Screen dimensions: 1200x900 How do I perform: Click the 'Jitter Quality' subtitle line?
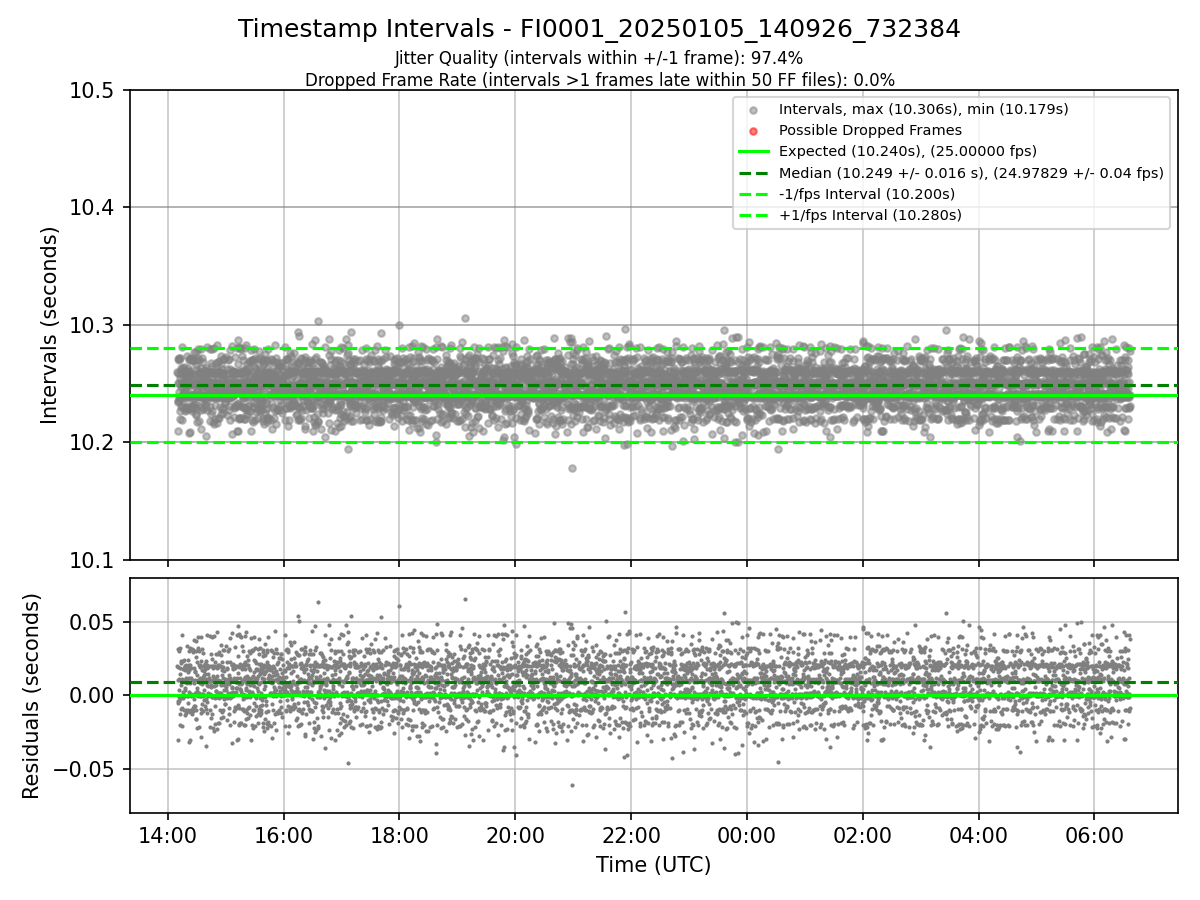pos(599,58)
